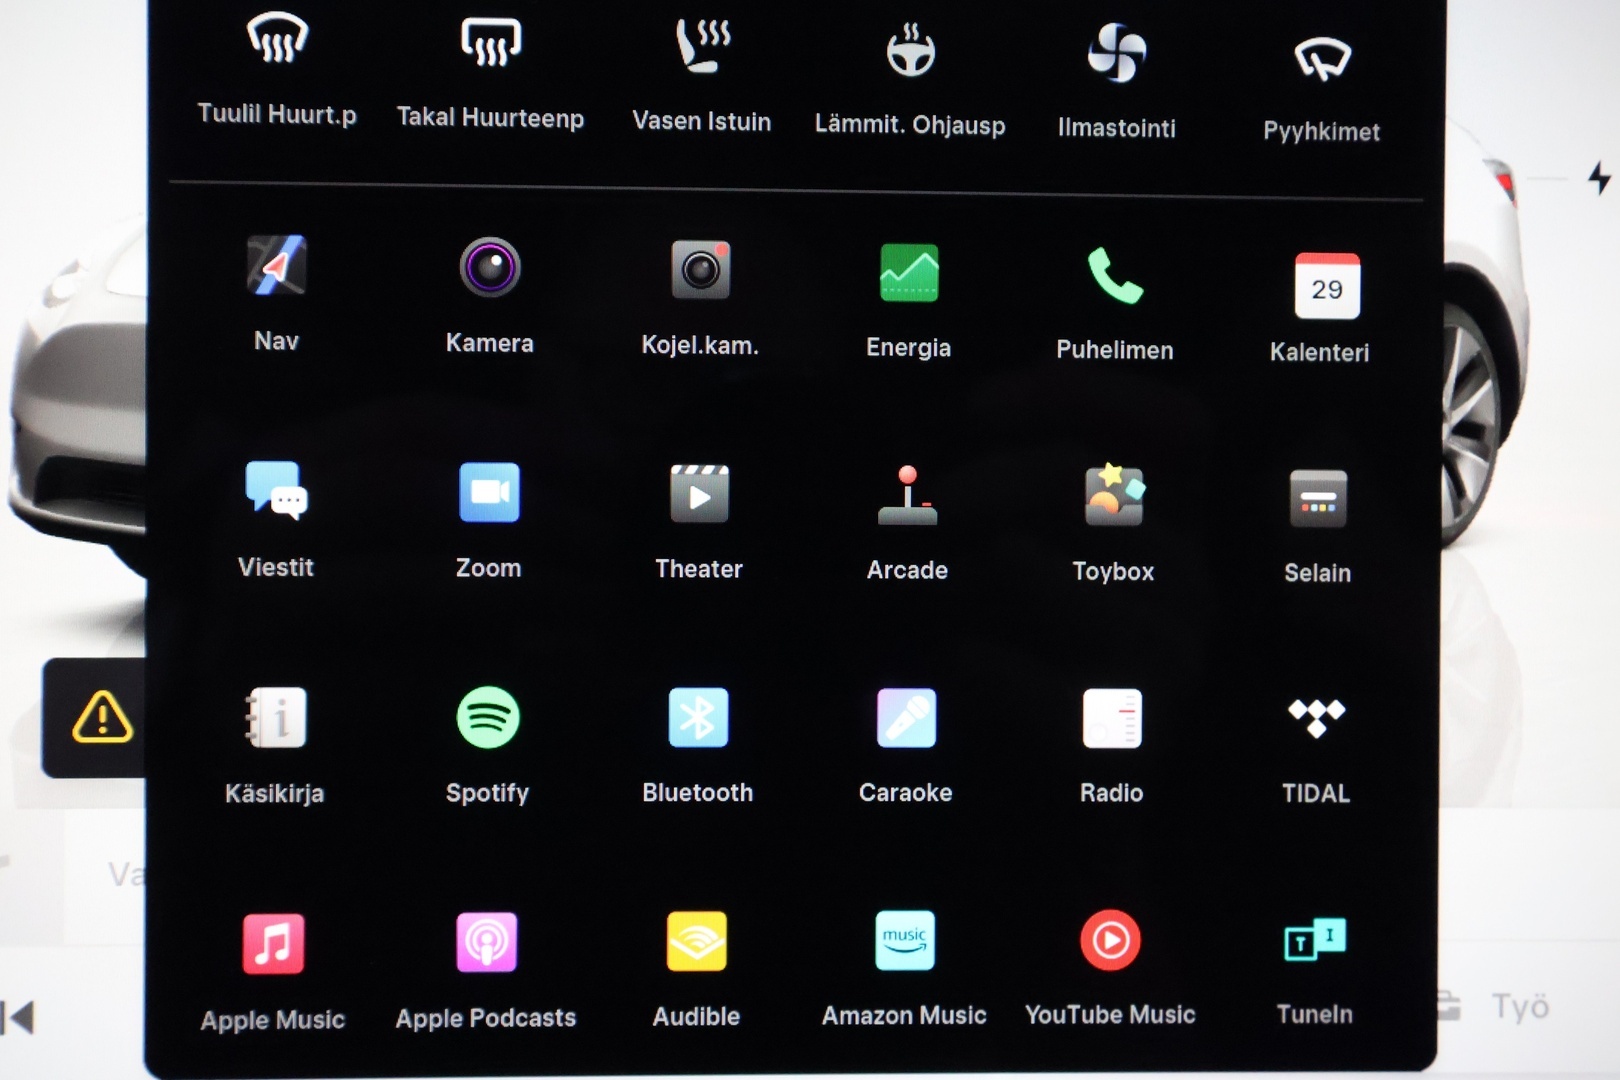
Task: Open the Bluetooth app
Action: point(698,718)
